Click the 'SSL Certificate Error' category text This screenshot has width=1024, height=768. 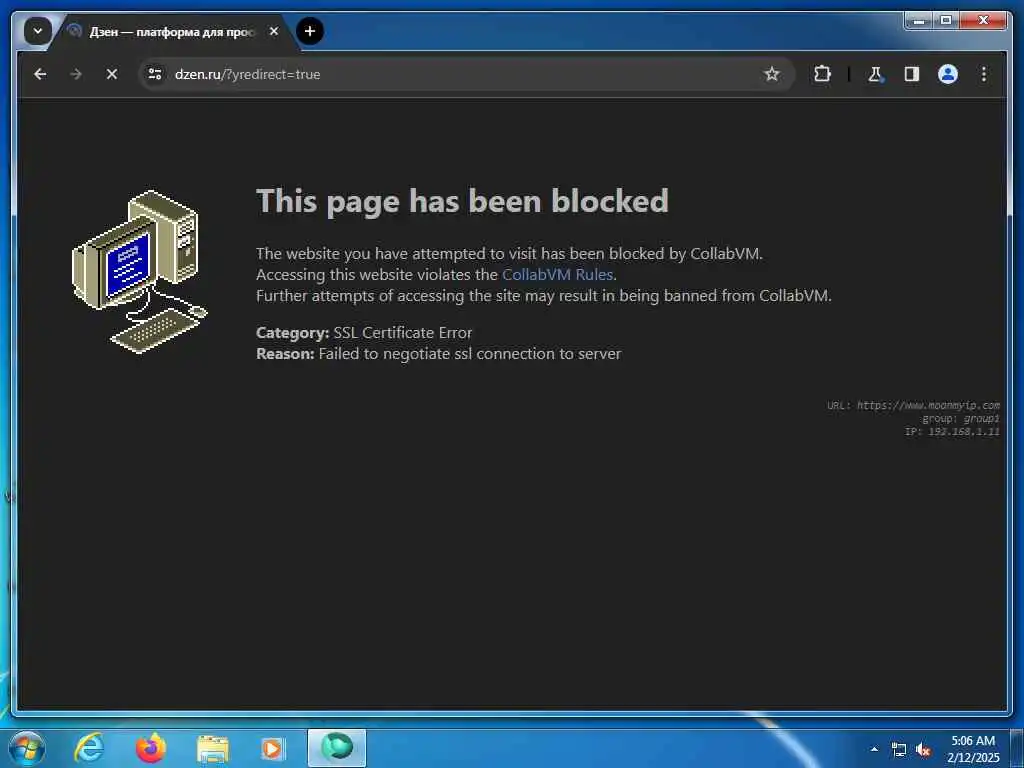[x=402, y=333]
